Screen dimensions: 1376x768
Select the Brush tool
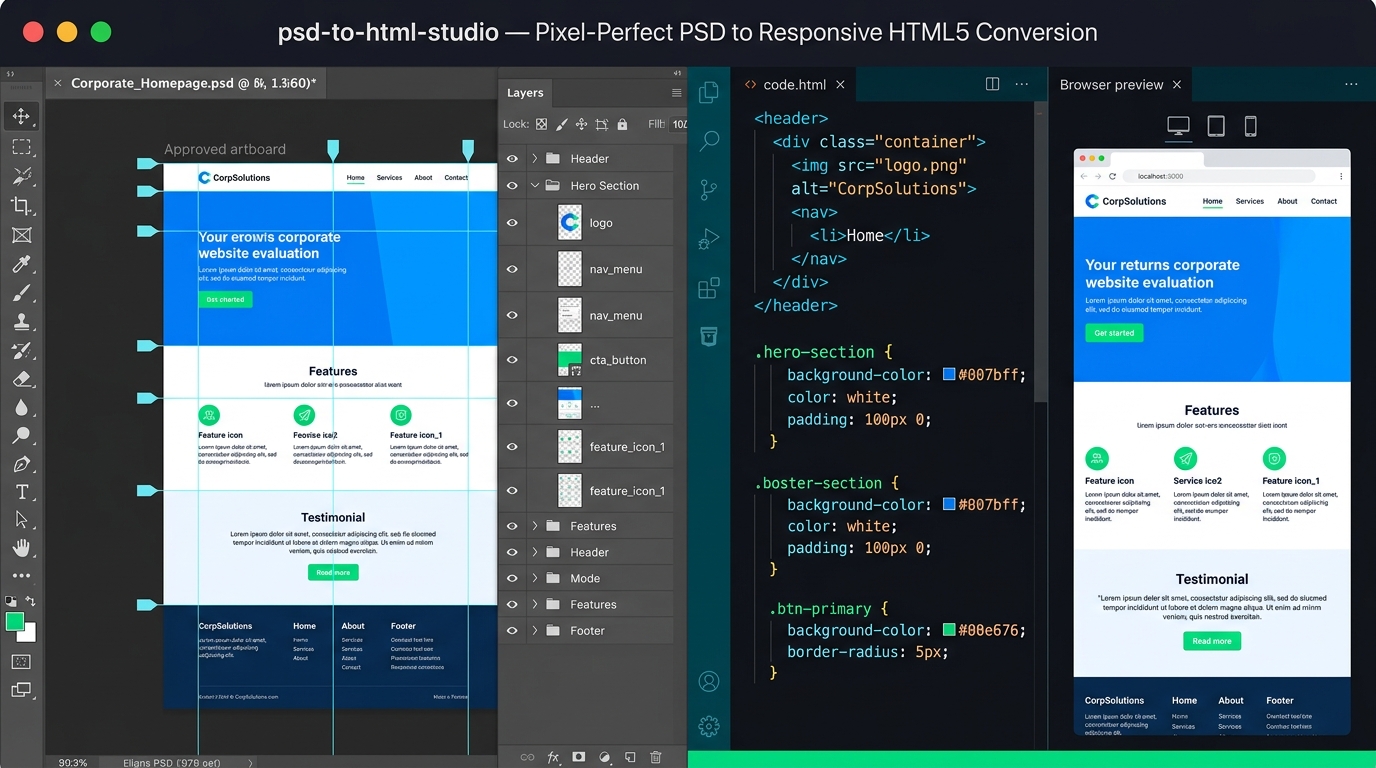(x=21, y=293)
